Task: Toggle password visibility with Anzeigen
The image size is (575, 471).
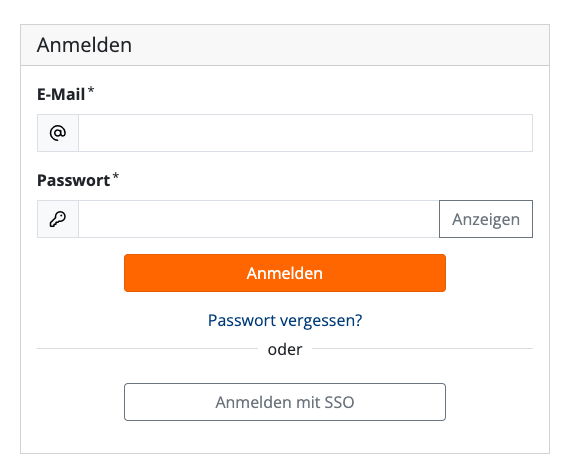Action: [486, 219]
